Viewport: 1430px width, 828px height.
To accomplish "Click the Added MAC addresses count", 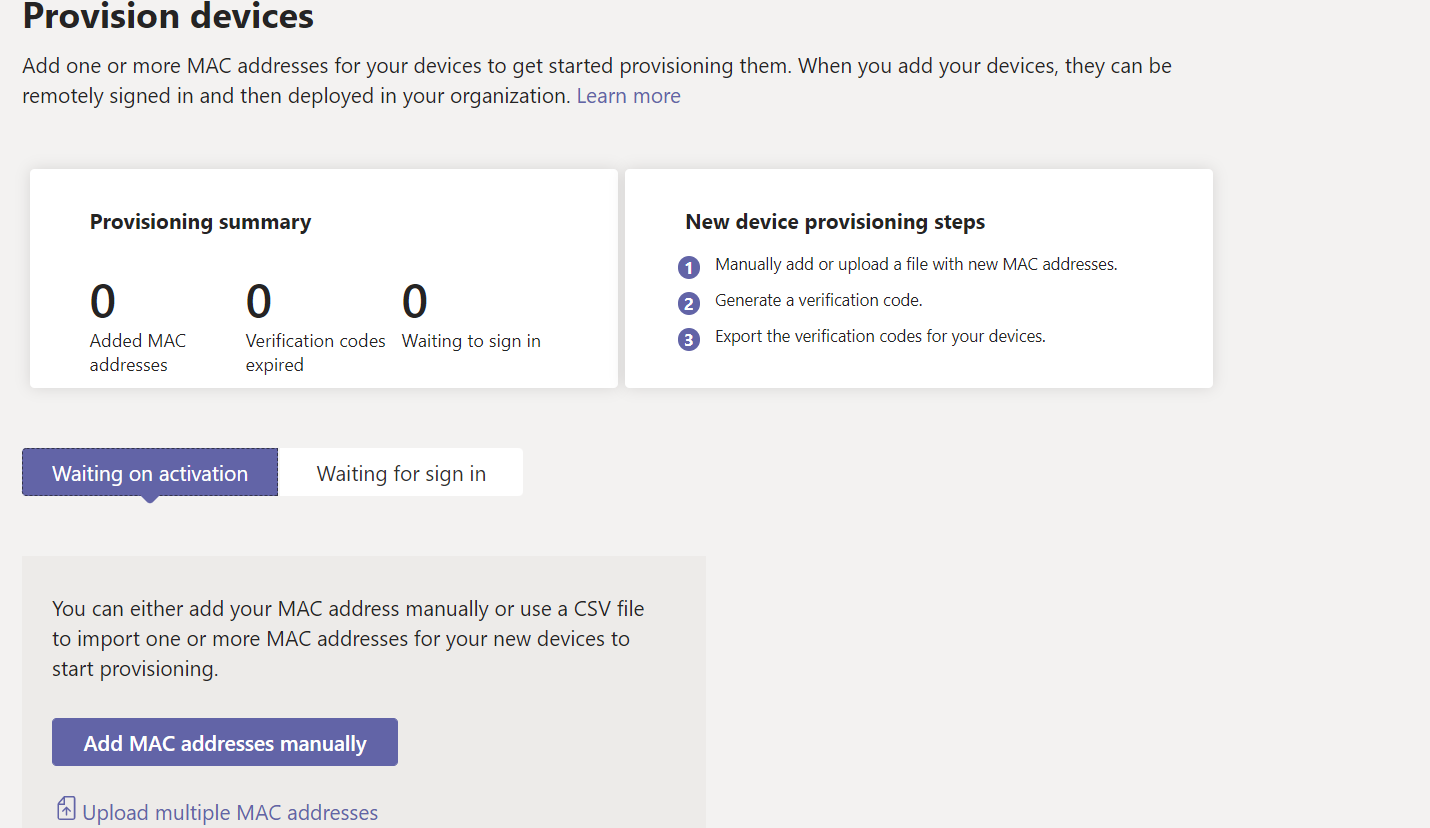I will click(103, 301).
